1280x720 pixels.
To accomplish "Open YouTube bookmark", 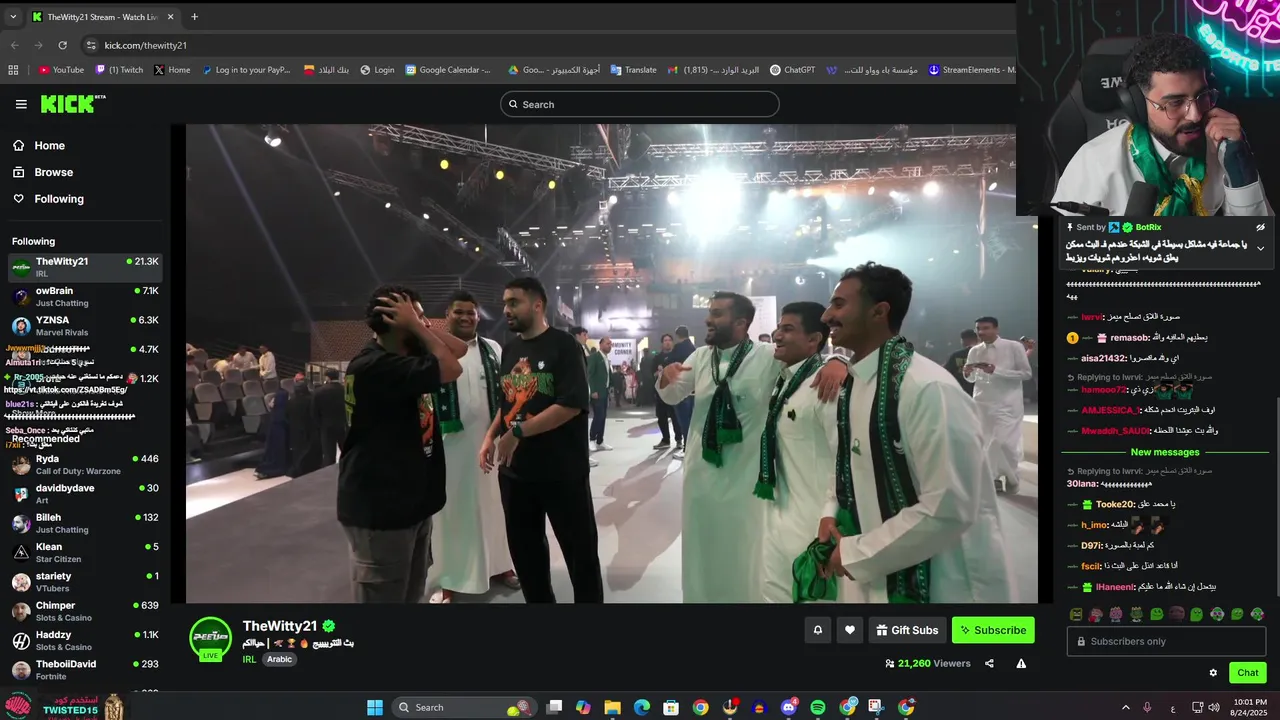I will pyautogui.click(x=61, y=70).
